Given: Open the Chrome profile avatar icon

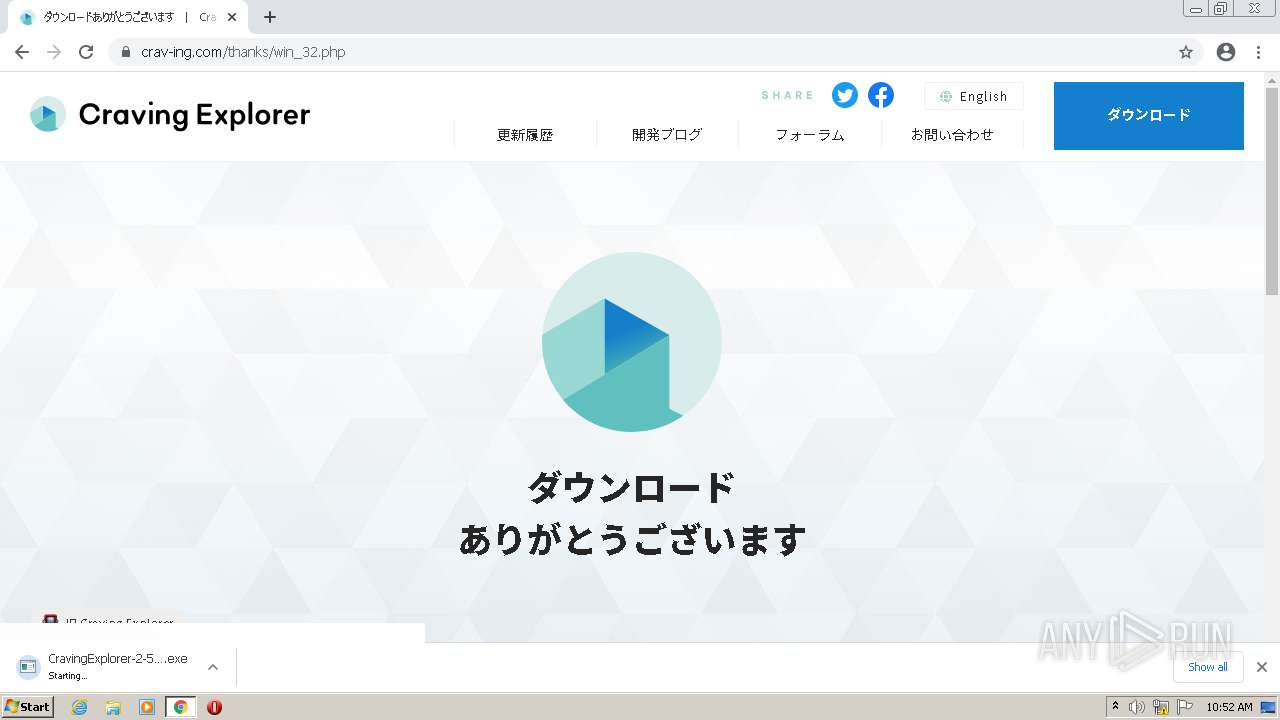Looking at the screenshot, I should tap(1226, 52).
